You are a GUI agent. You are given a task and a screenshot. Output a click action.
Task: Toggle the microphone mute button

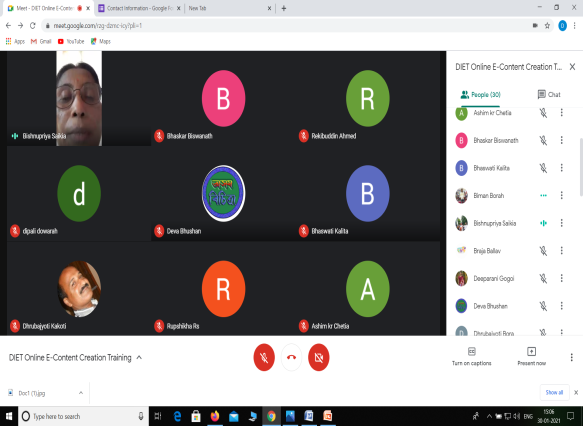coord(264,357)
